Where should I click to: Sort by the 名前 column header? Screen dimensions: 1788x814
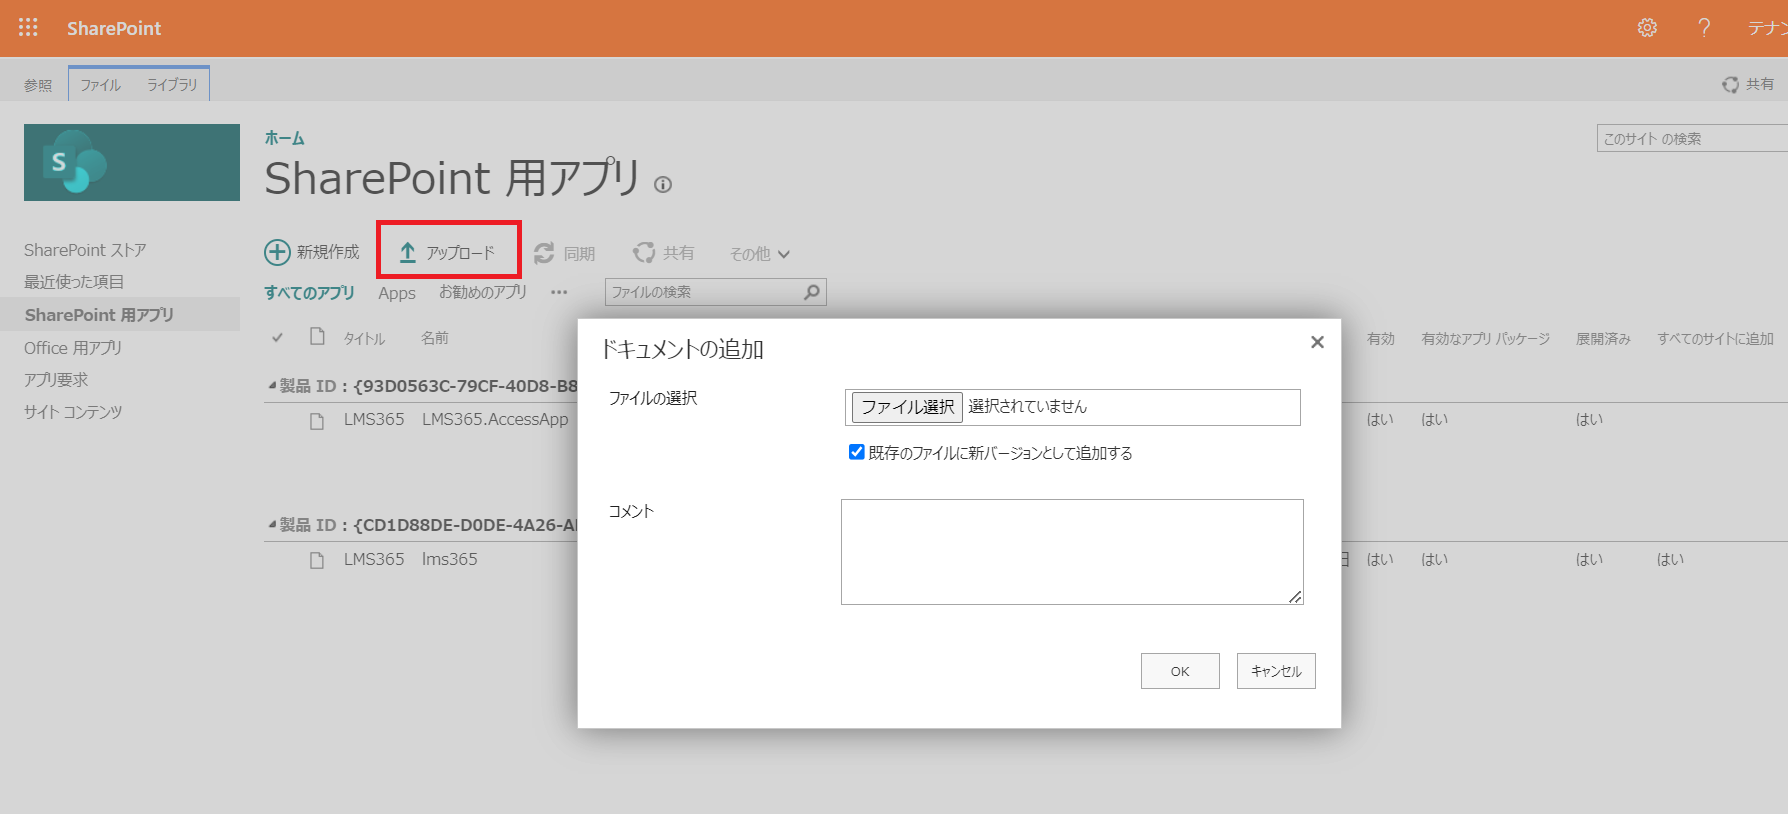point(435,338)
